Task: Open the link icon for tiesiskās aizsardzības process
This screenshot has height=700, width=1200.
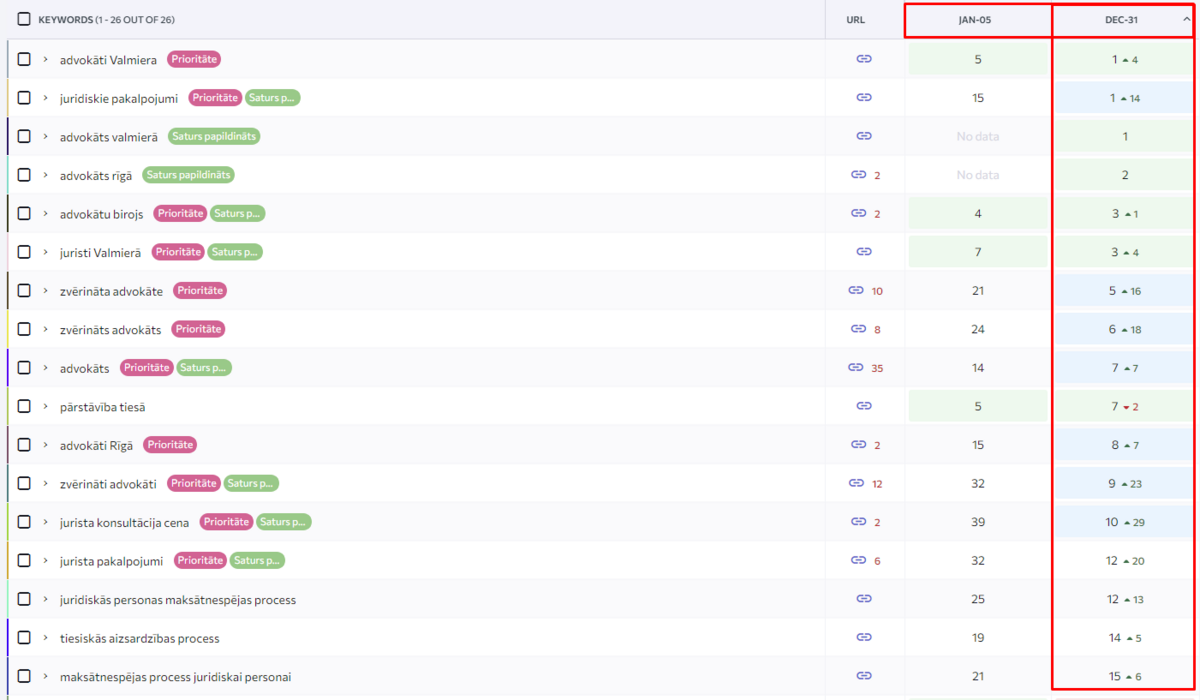Action: 864,638
